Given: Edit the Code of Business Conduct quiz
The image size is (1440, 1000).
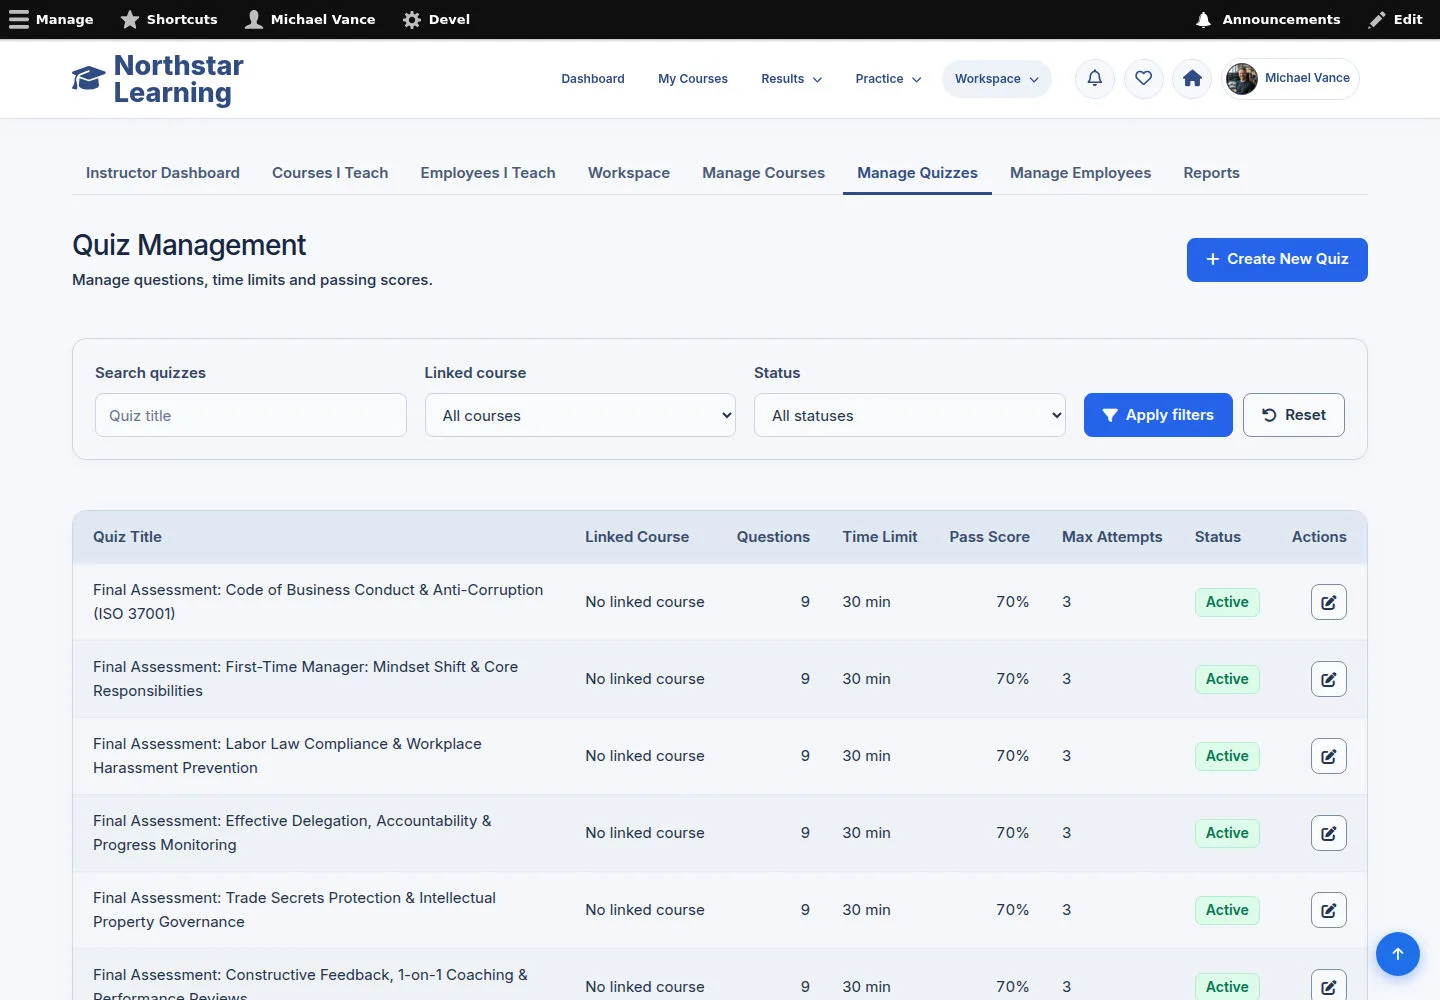Looking at the screenshot, I should point(1328,602).
